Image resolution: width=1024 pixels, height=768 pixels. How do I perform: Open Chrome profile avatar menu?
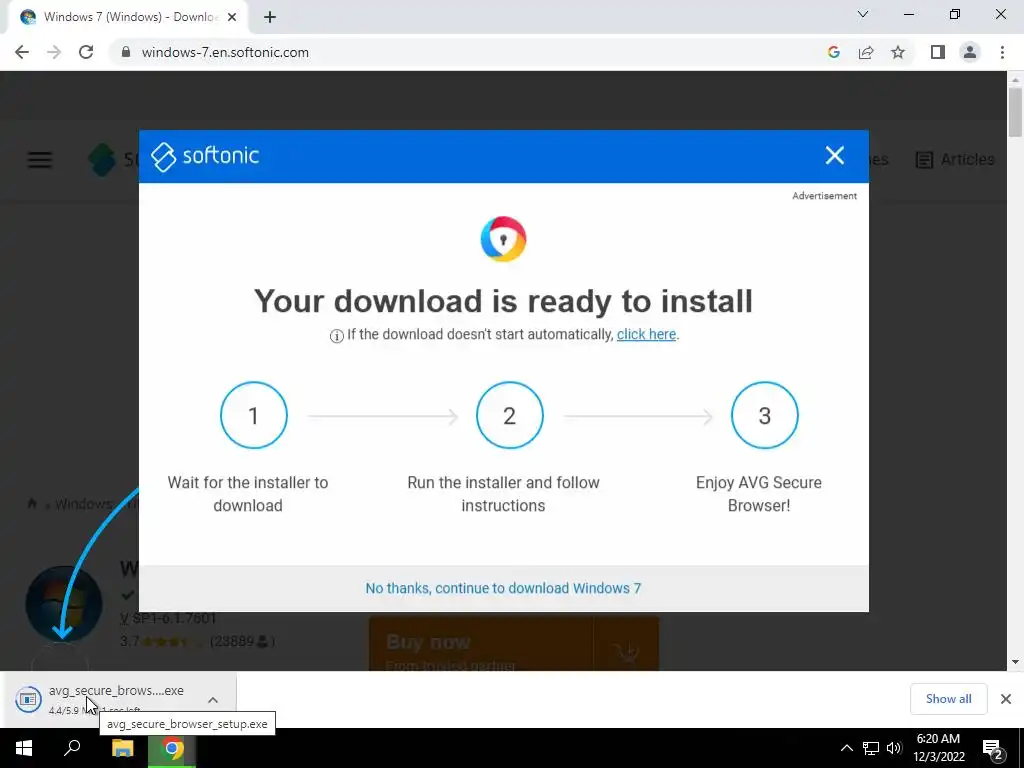(x=970, y=52)
